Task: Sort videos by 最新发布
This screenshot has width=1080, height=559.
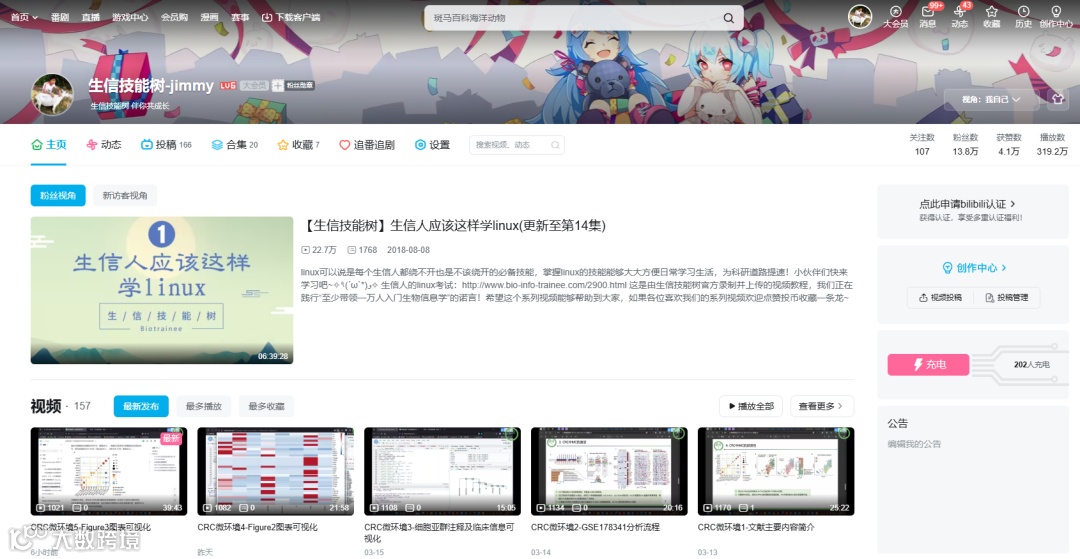Action: click(141, 406)
